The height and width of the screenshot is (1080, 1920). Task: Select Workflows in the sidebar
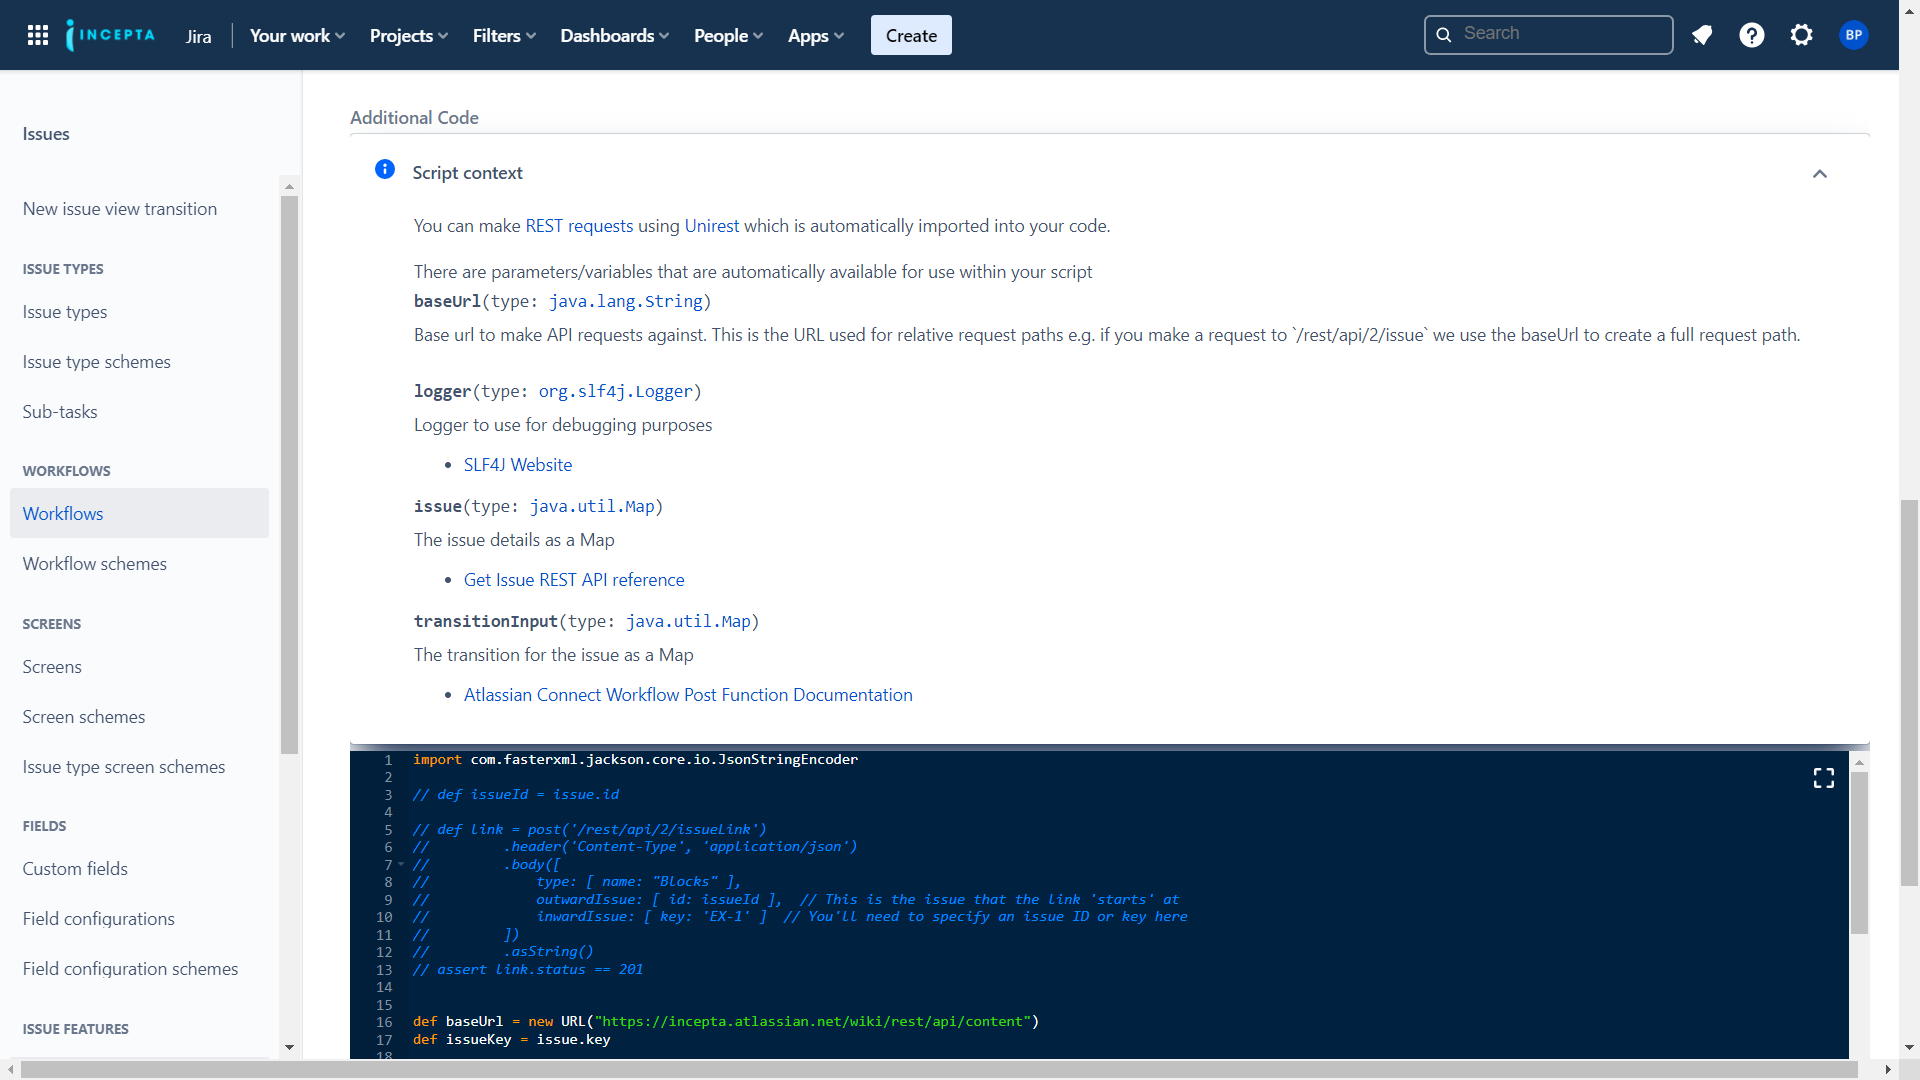click(x=63, y=513)
